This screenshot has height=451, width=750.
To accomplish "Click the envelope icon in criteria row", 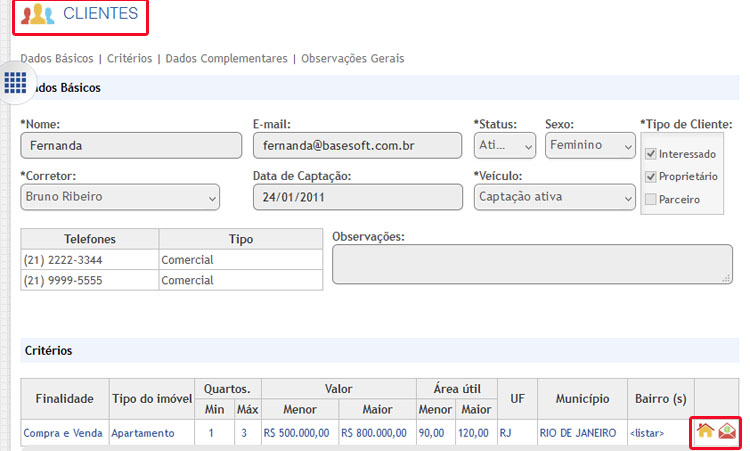I will point(728,432).
